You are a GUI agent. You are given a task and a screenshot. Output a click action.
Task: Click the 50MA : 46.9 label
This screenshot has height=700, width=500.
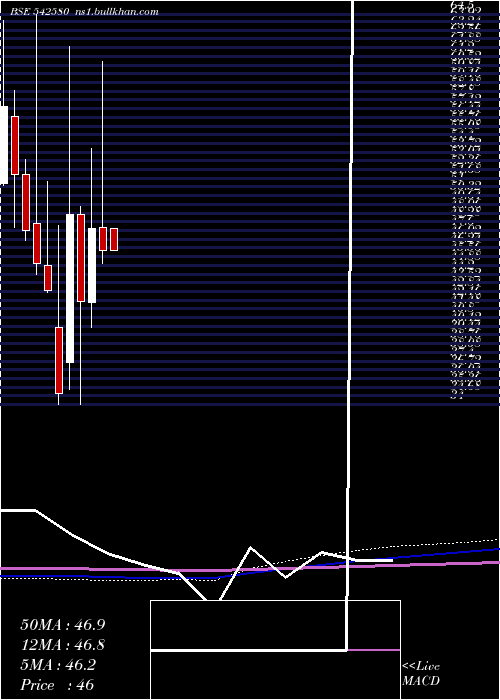63,625
